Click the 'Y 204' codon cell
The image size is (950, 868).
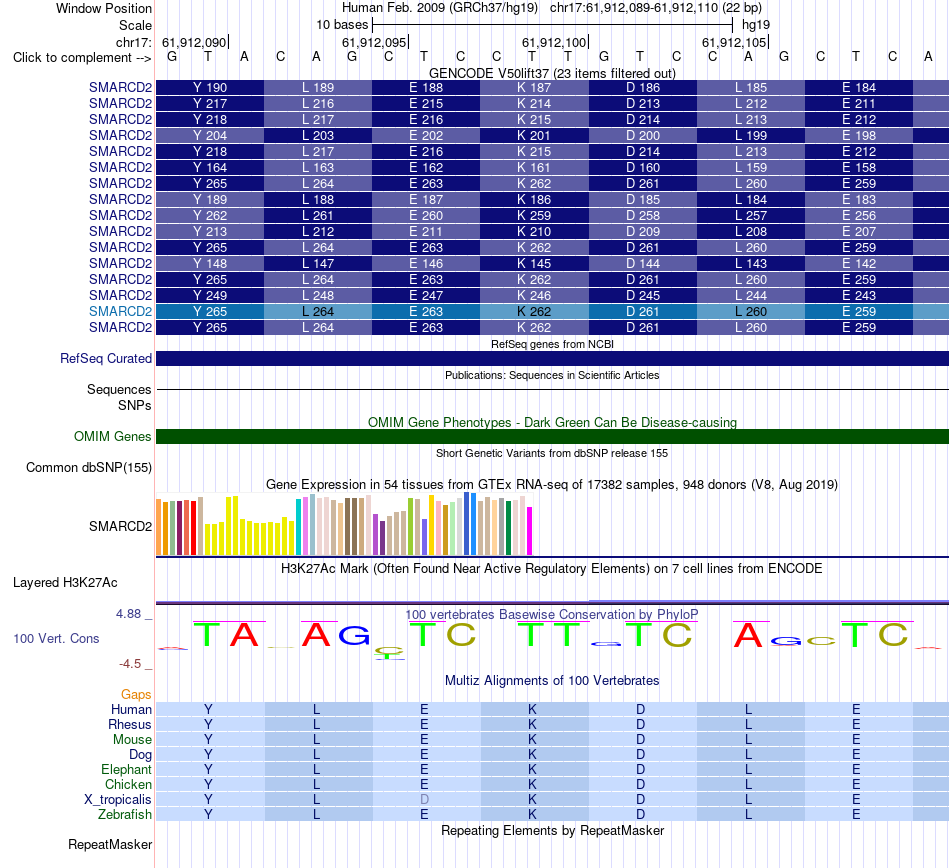[x=210, y=136]
